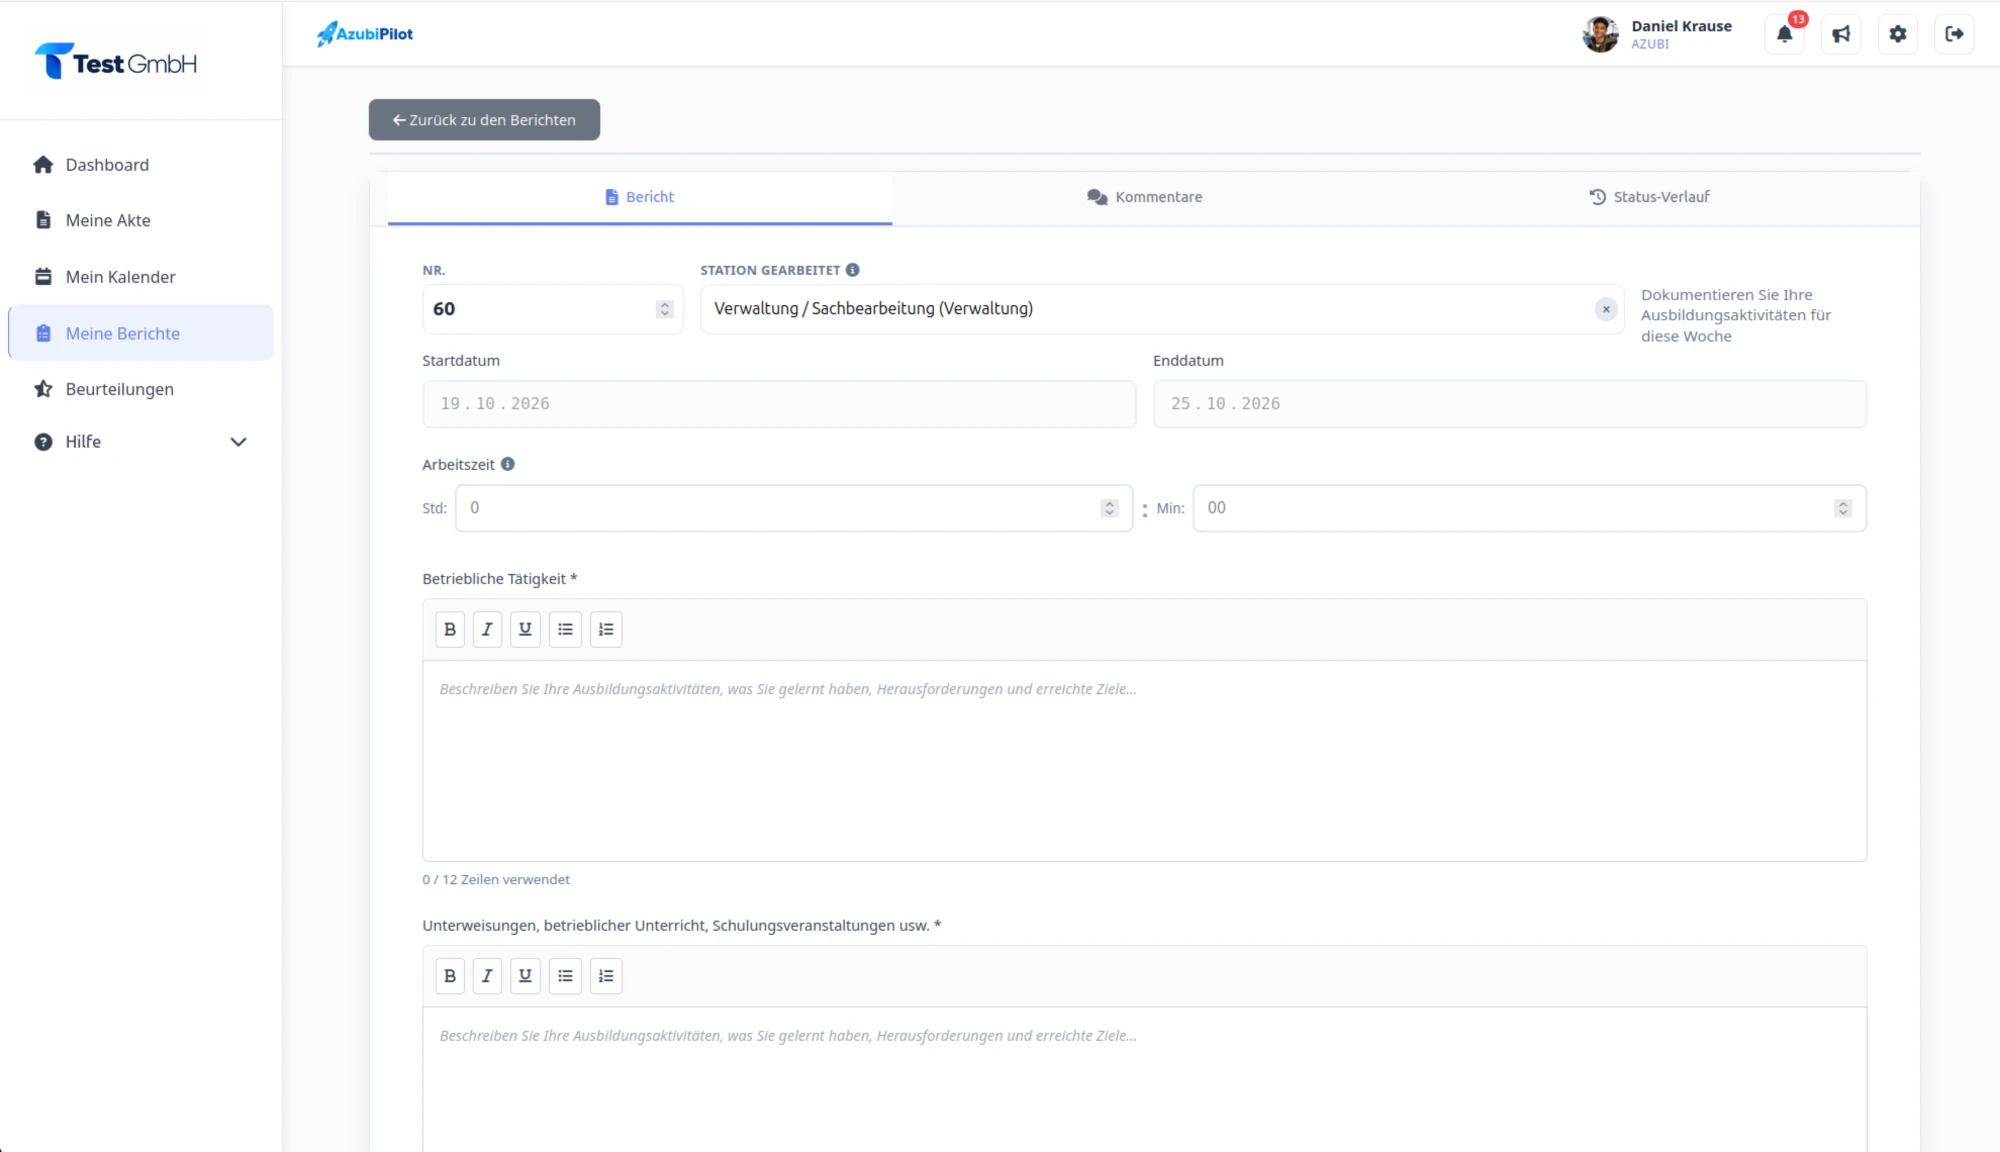2000x1152 pixels.
Task: Click the logout icon in header
Action: (x=1954, y=34)
